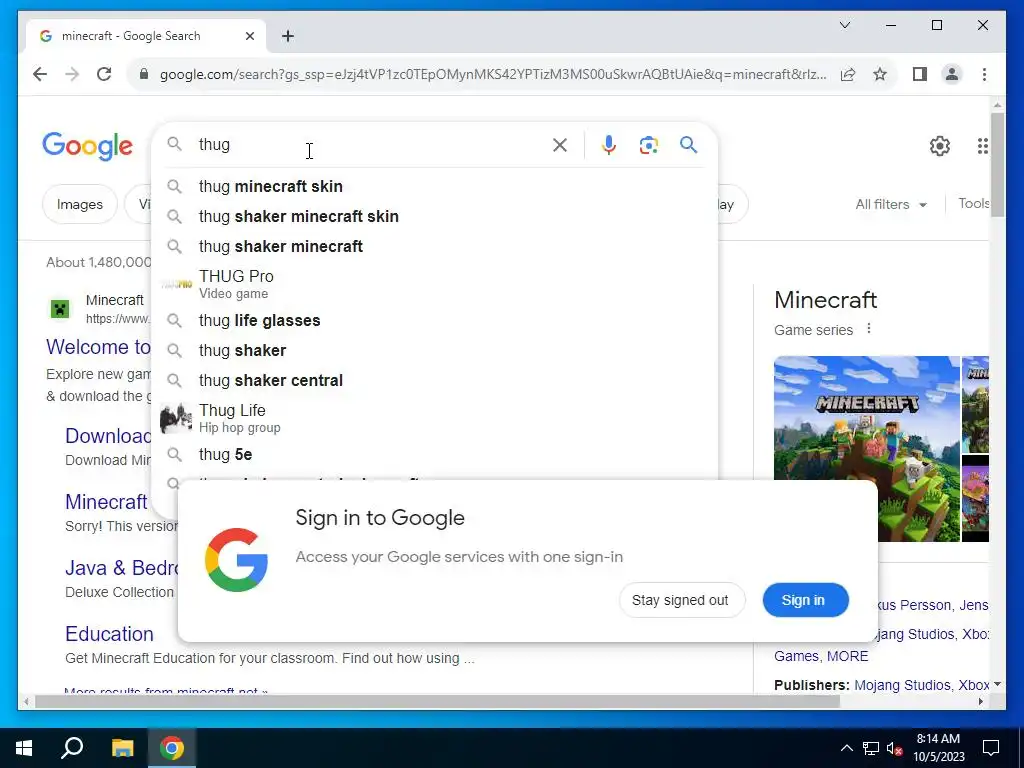Click the blue Sign in button
The height and width of the screenshot is (768, 1024).
pyautogui.click(x=805, y=600)
